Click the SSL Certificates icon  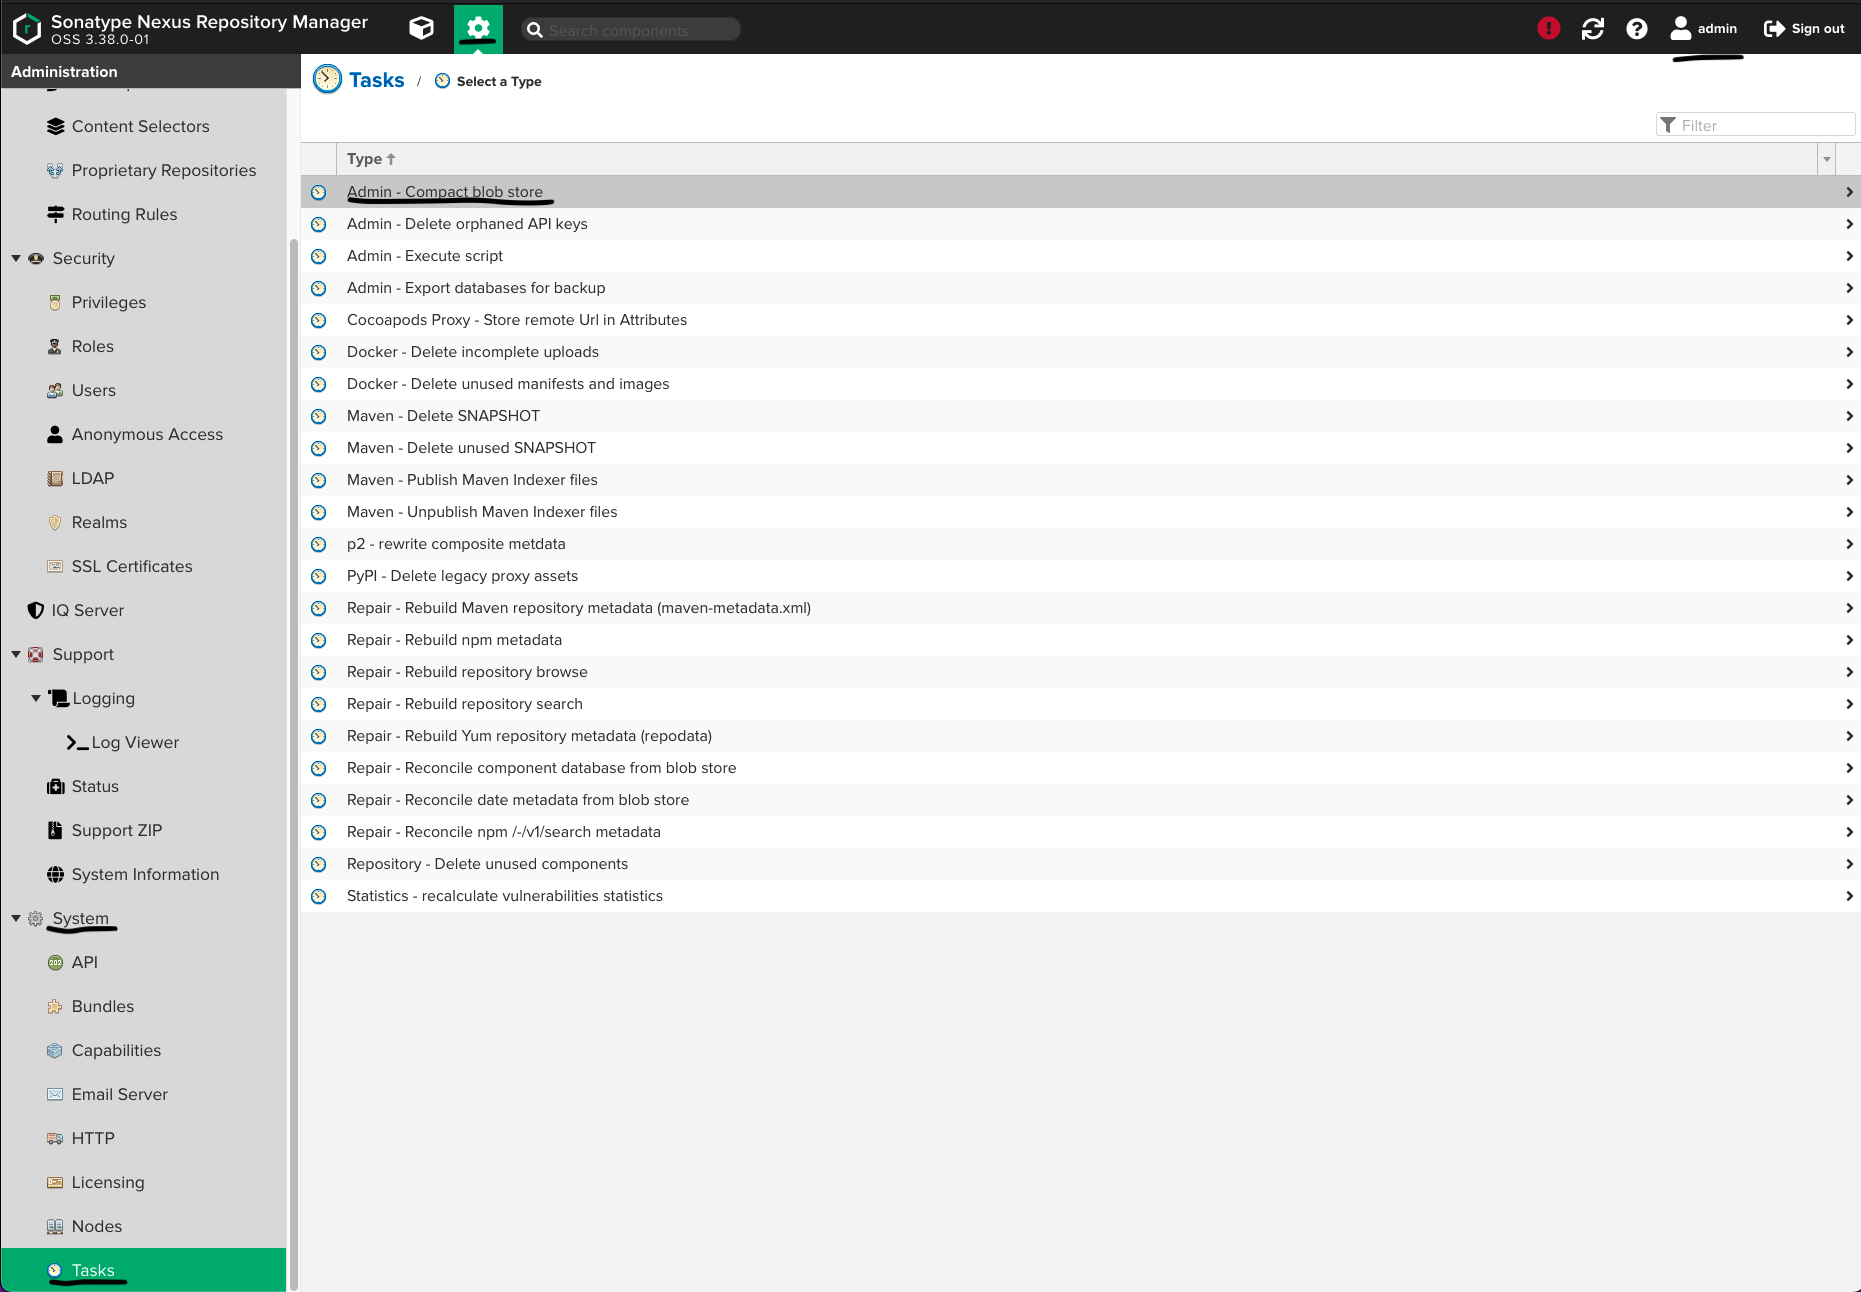(x=55, y=566)
